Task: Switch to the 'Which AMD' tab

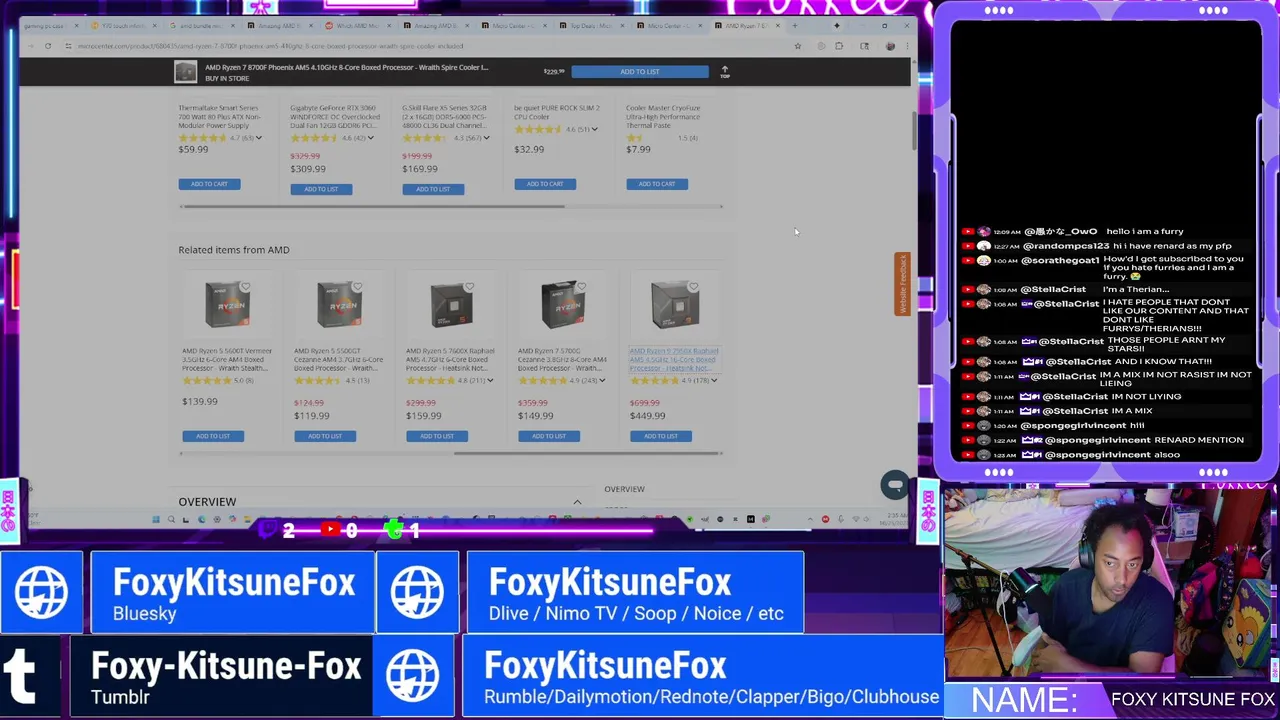Action: pyautogui.click(x=358, y=26)
